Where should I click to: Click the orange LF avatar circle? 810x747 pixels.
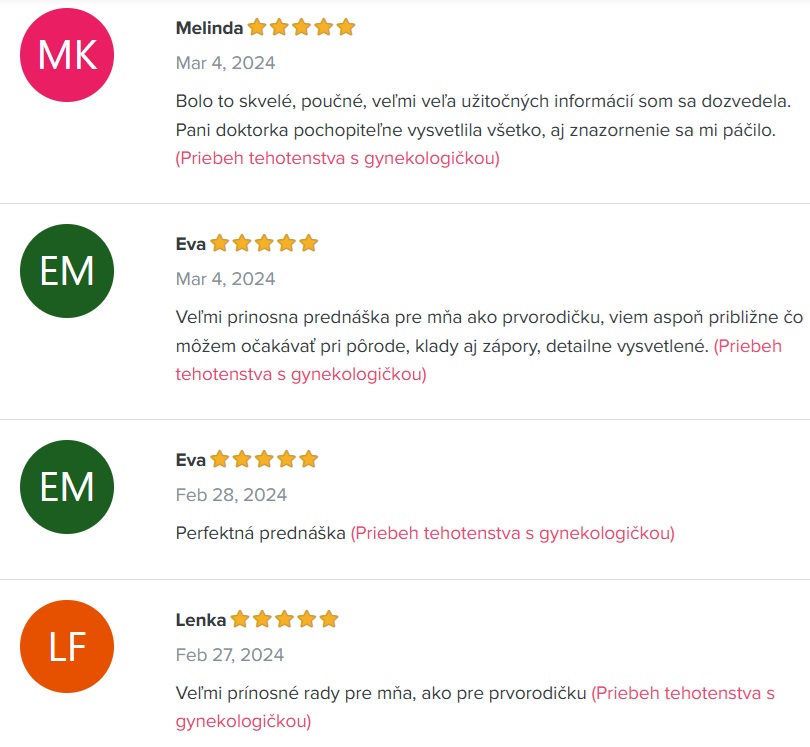click(67, 646)
